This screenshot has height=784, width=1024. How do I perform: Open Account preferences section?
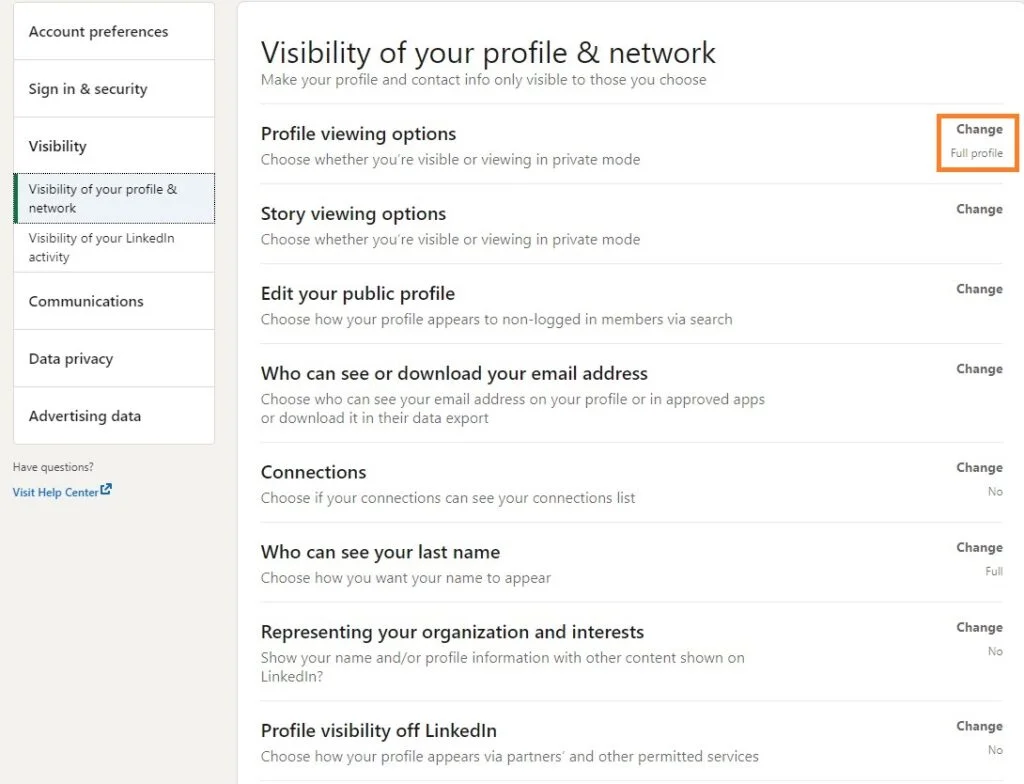[x=98, y=32]
